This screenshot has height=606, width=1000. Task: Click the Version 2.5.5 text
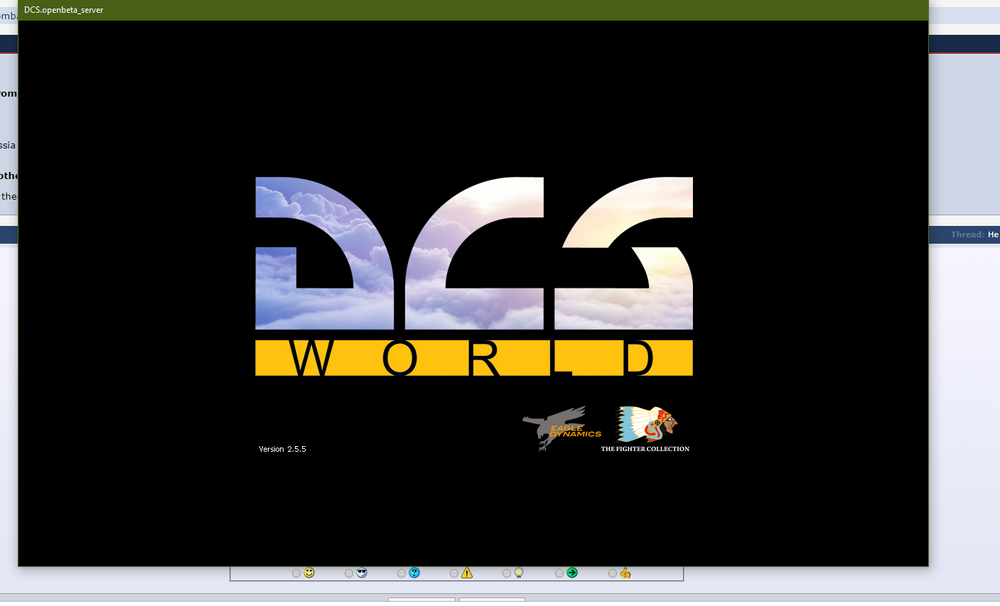[x=283, y=449]
